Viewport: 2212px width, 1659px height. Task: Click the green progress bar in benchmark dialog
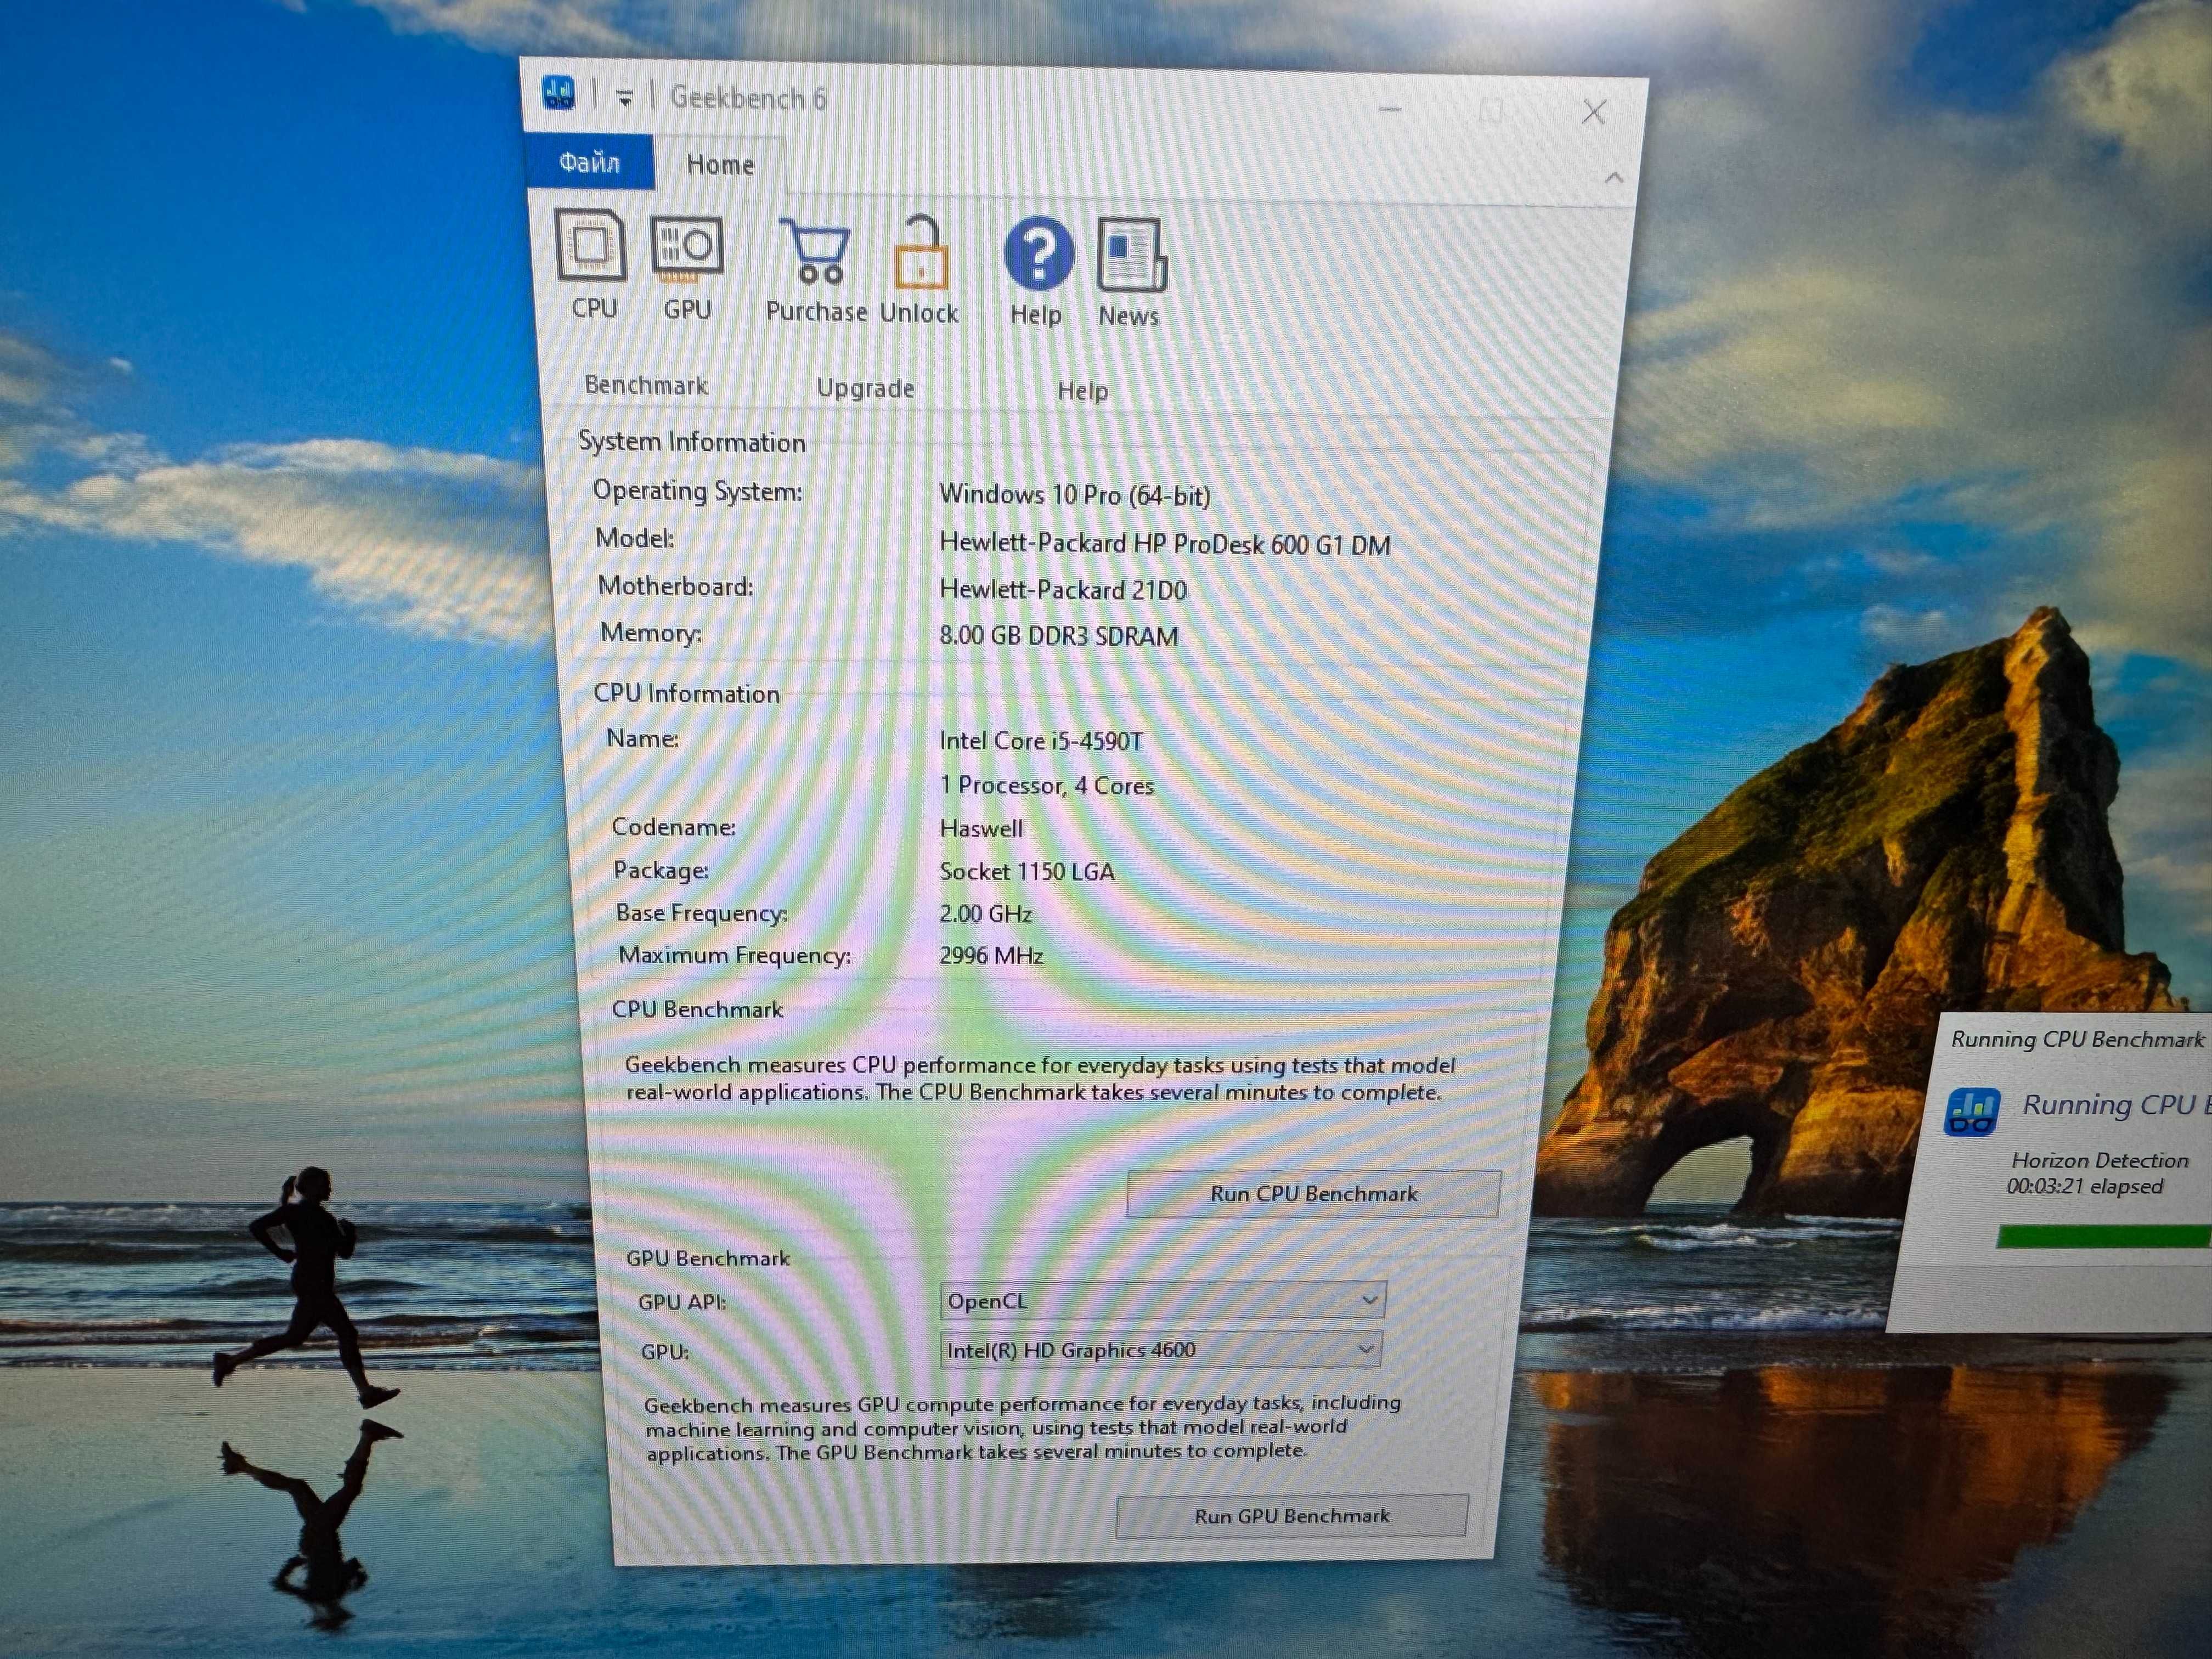[2104, 1237]
